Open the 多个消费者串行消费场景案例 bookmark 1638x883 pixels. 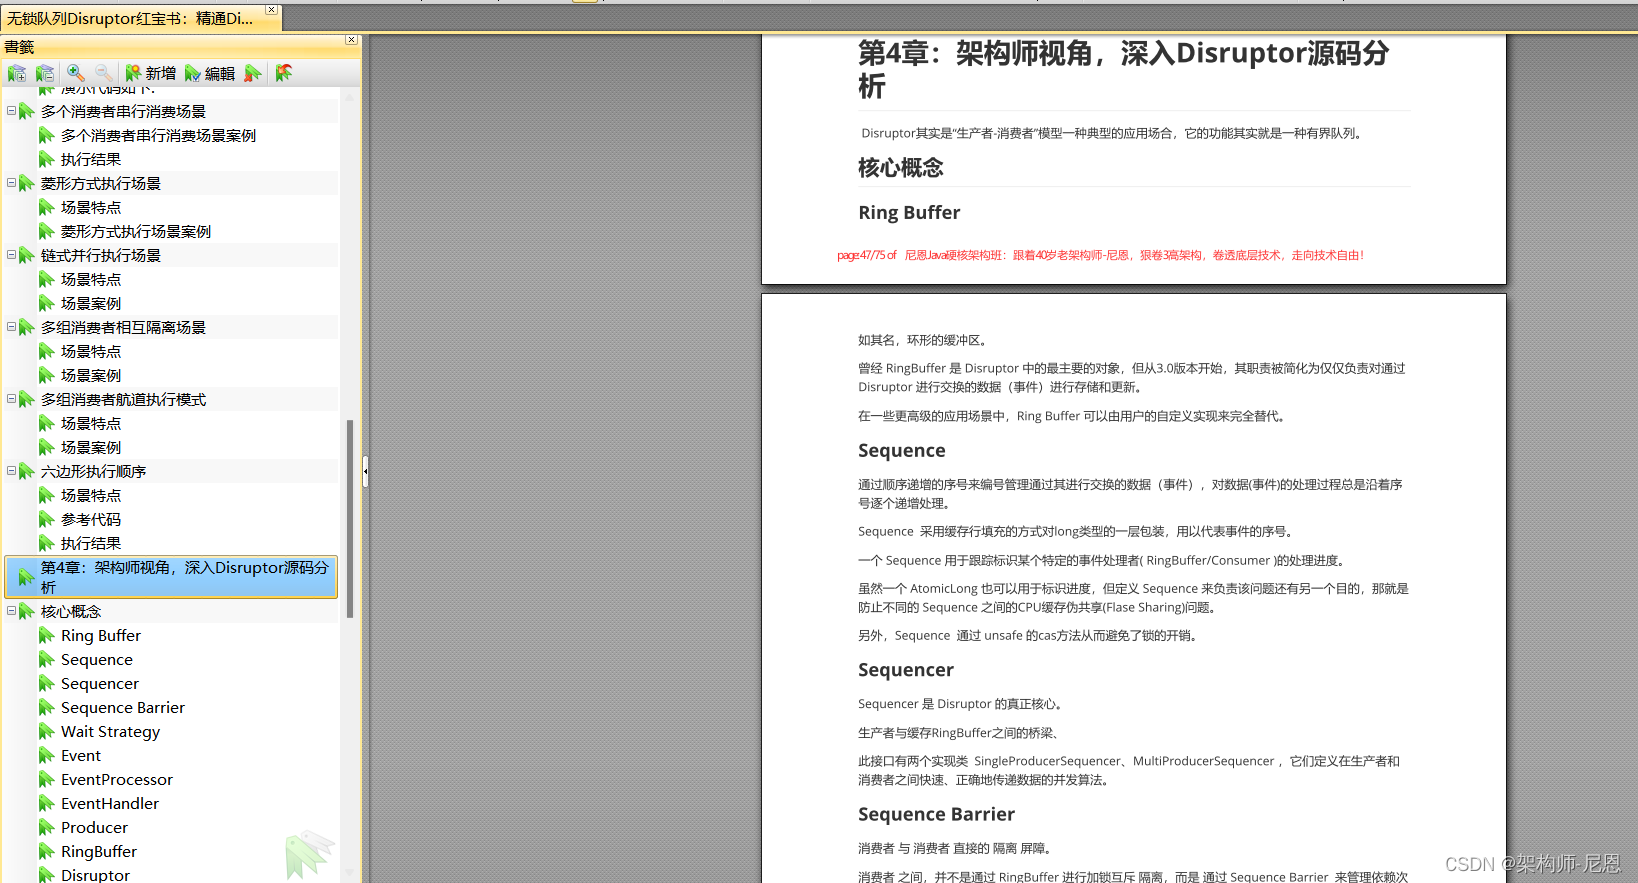(158, 135)
